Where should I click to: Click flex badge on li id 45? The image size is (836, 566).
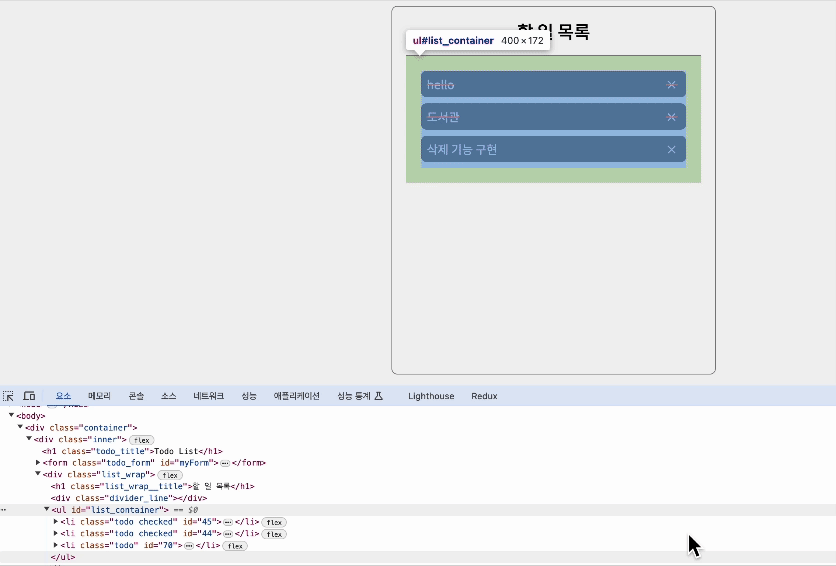pos(274,522)
